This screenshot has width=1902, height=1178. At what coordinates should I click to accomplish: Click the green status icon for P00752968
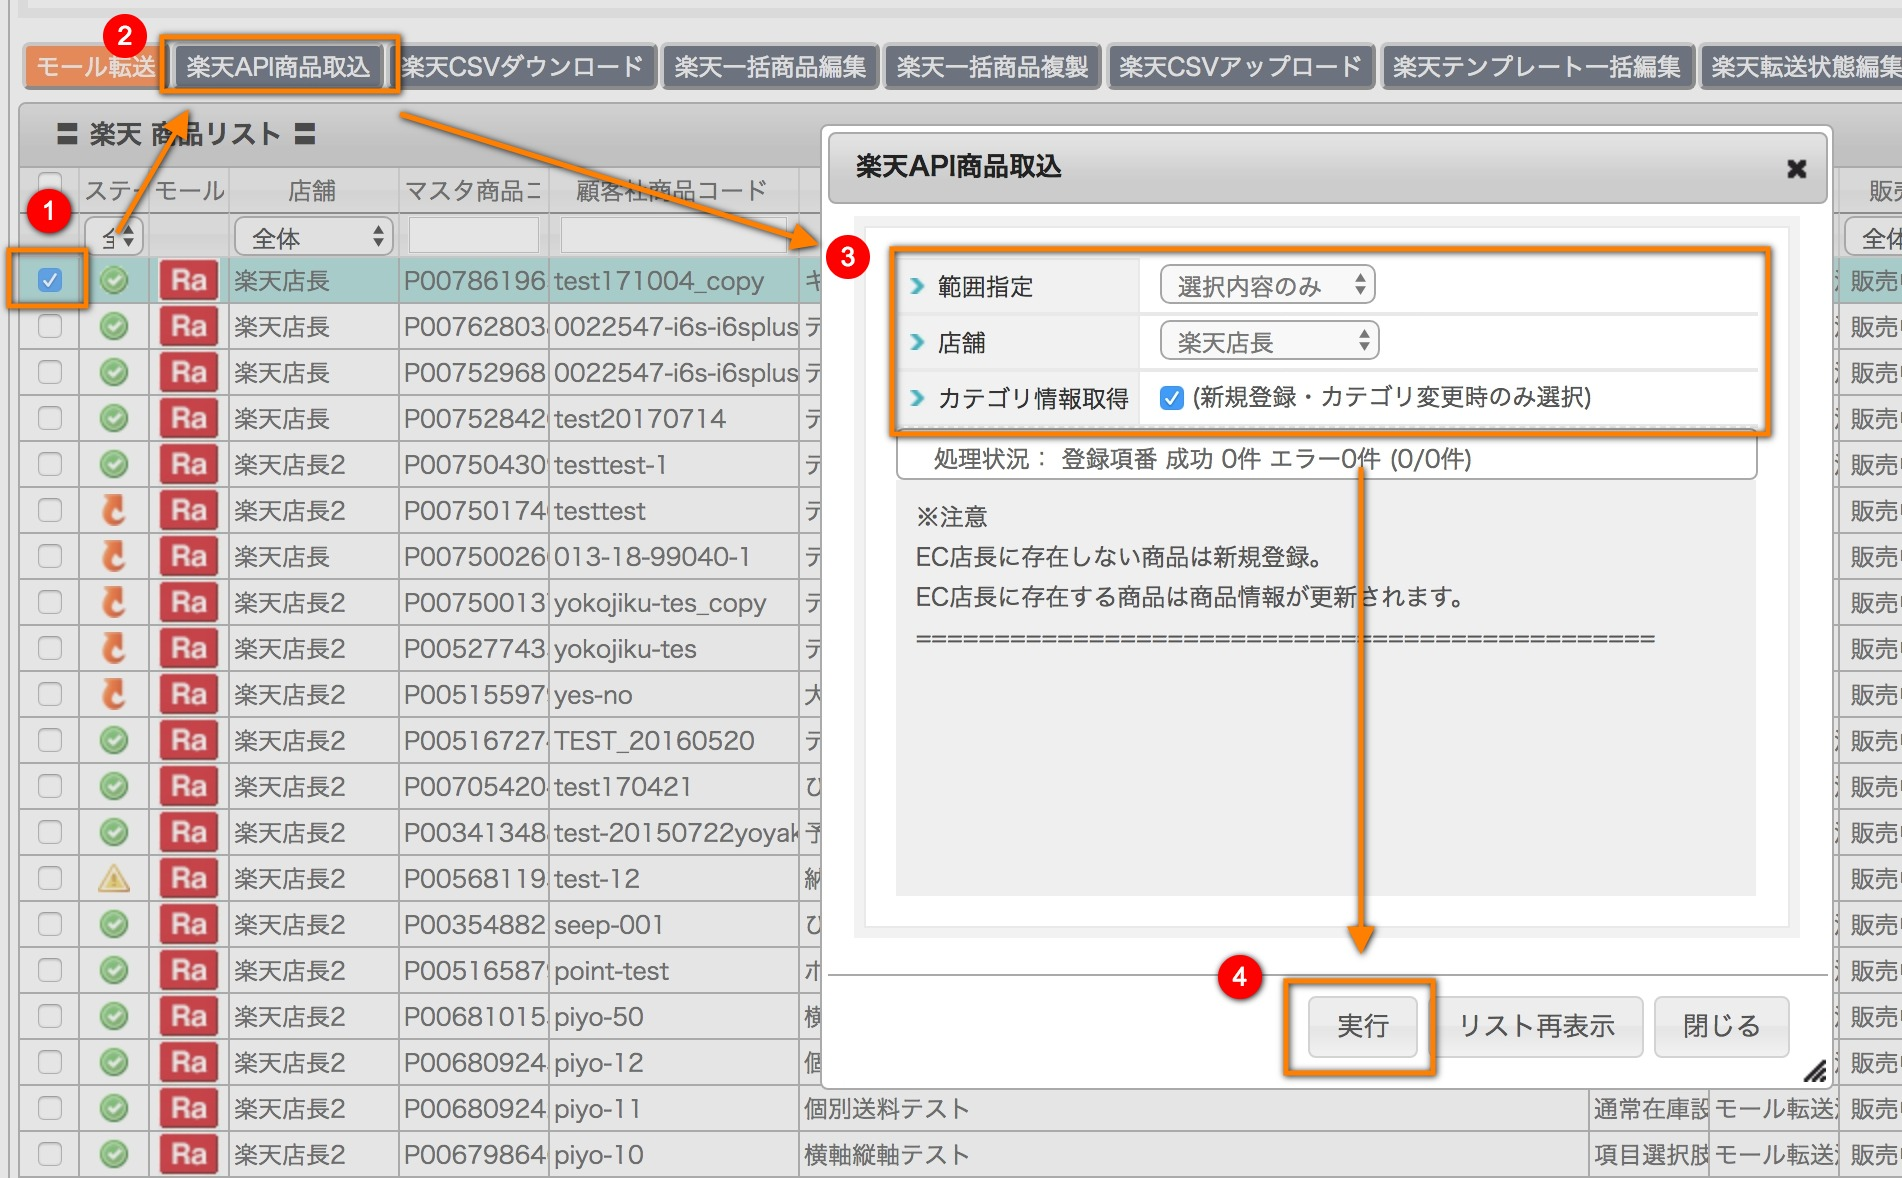(x=114, y=373)
